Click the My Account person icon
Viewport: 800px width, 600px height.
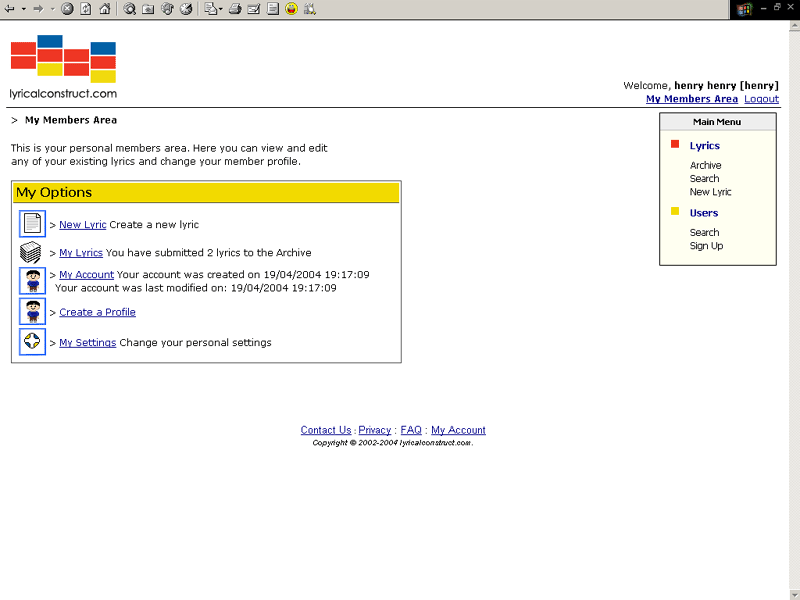(x=33, y=281)
